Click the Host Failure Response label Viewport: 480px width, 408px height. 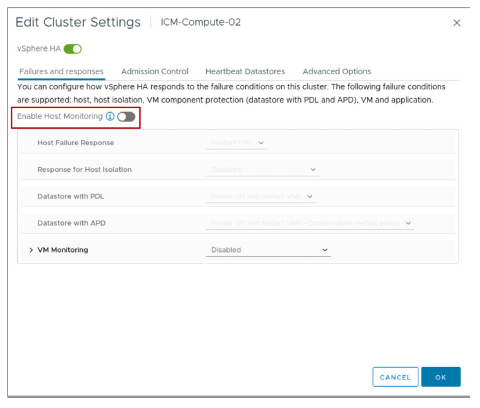pyautogui.click(x=76, y=143)
